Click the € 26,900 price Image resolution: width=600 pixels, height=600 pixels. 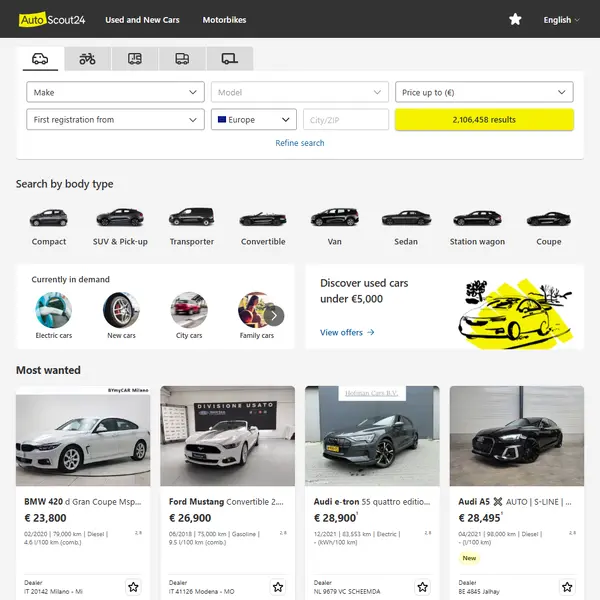(190, 518)
